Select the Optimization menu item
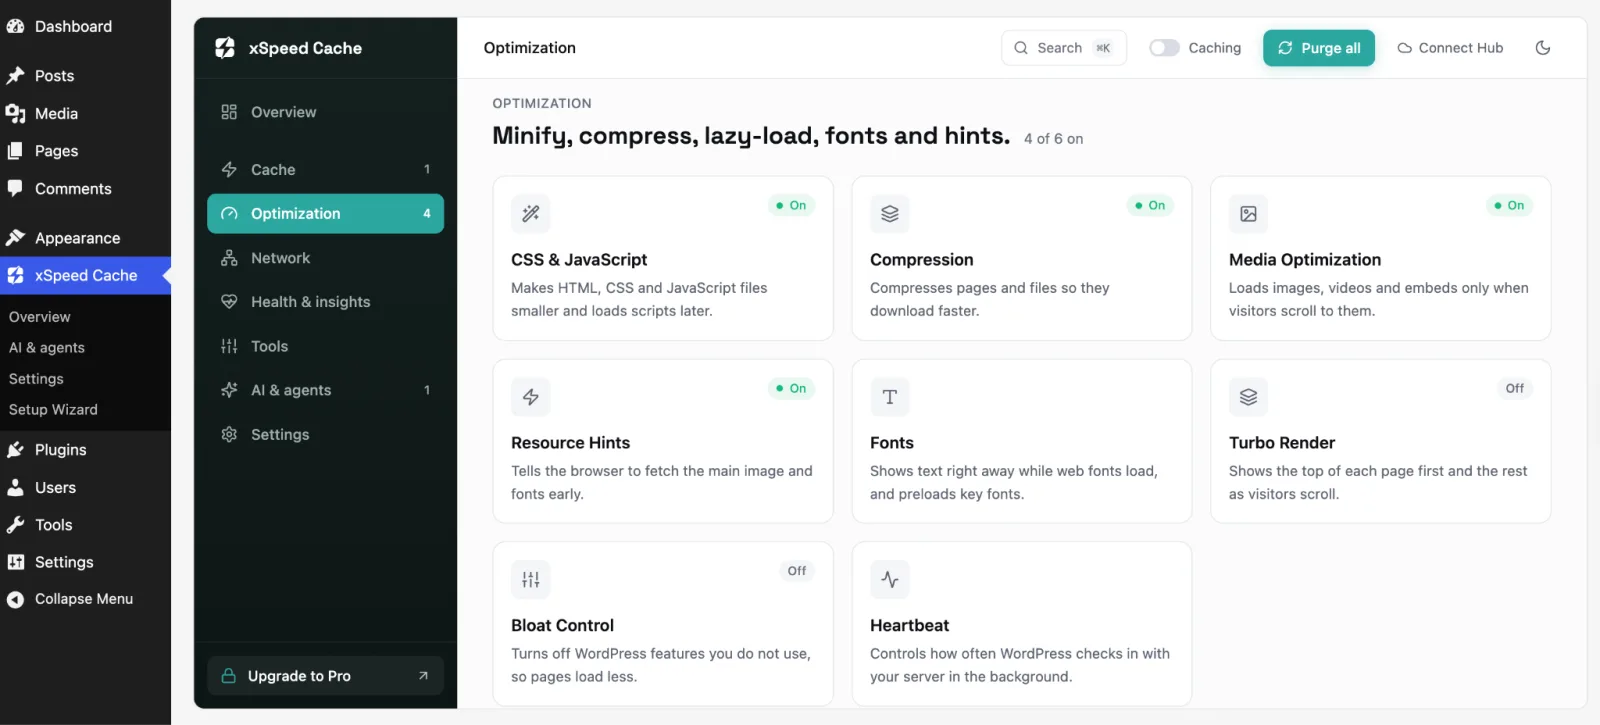The image size is (1600, 725). point(325,213)
